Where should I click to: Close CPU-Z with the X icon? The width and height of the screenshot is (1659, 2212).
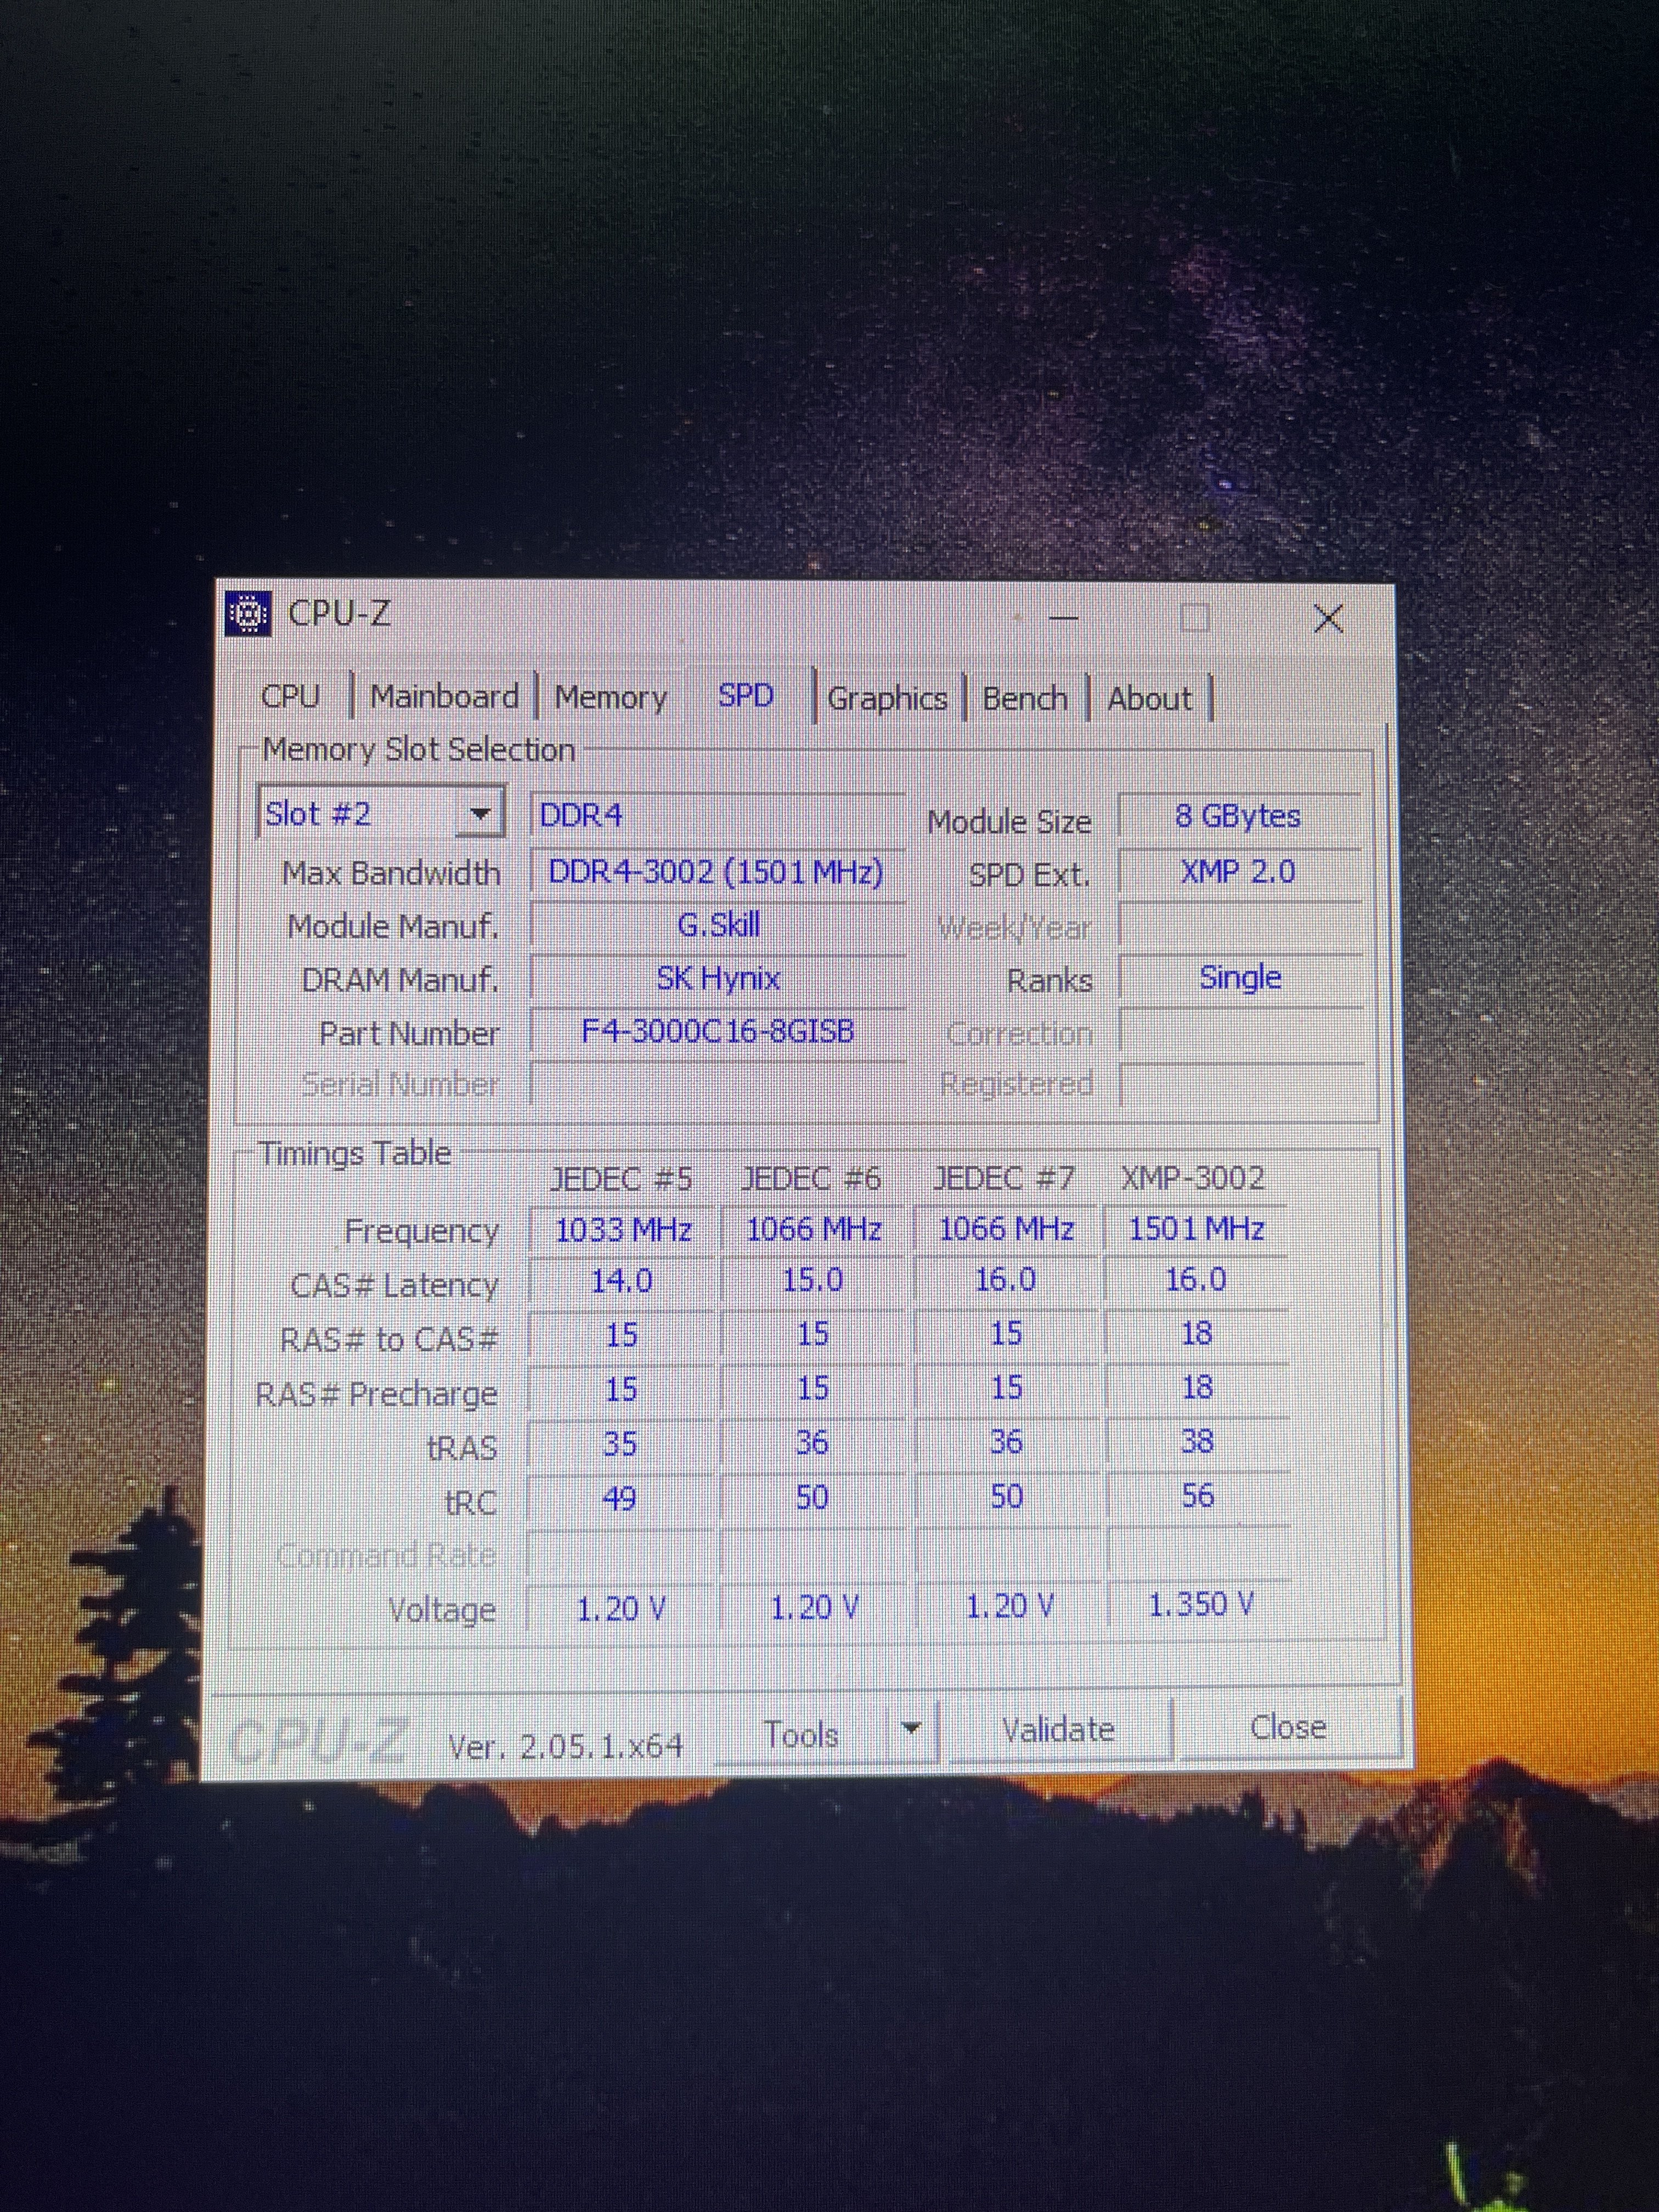coord(1328,619)
